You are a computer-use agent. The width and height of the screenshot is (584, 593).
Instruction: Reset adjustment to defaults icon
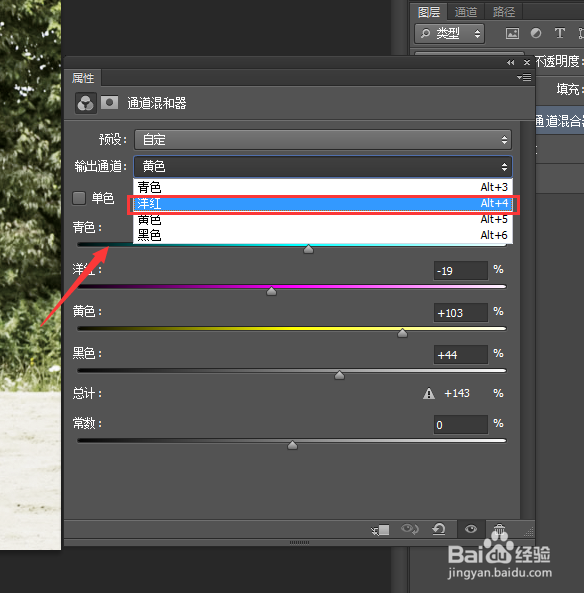point(439,529)
